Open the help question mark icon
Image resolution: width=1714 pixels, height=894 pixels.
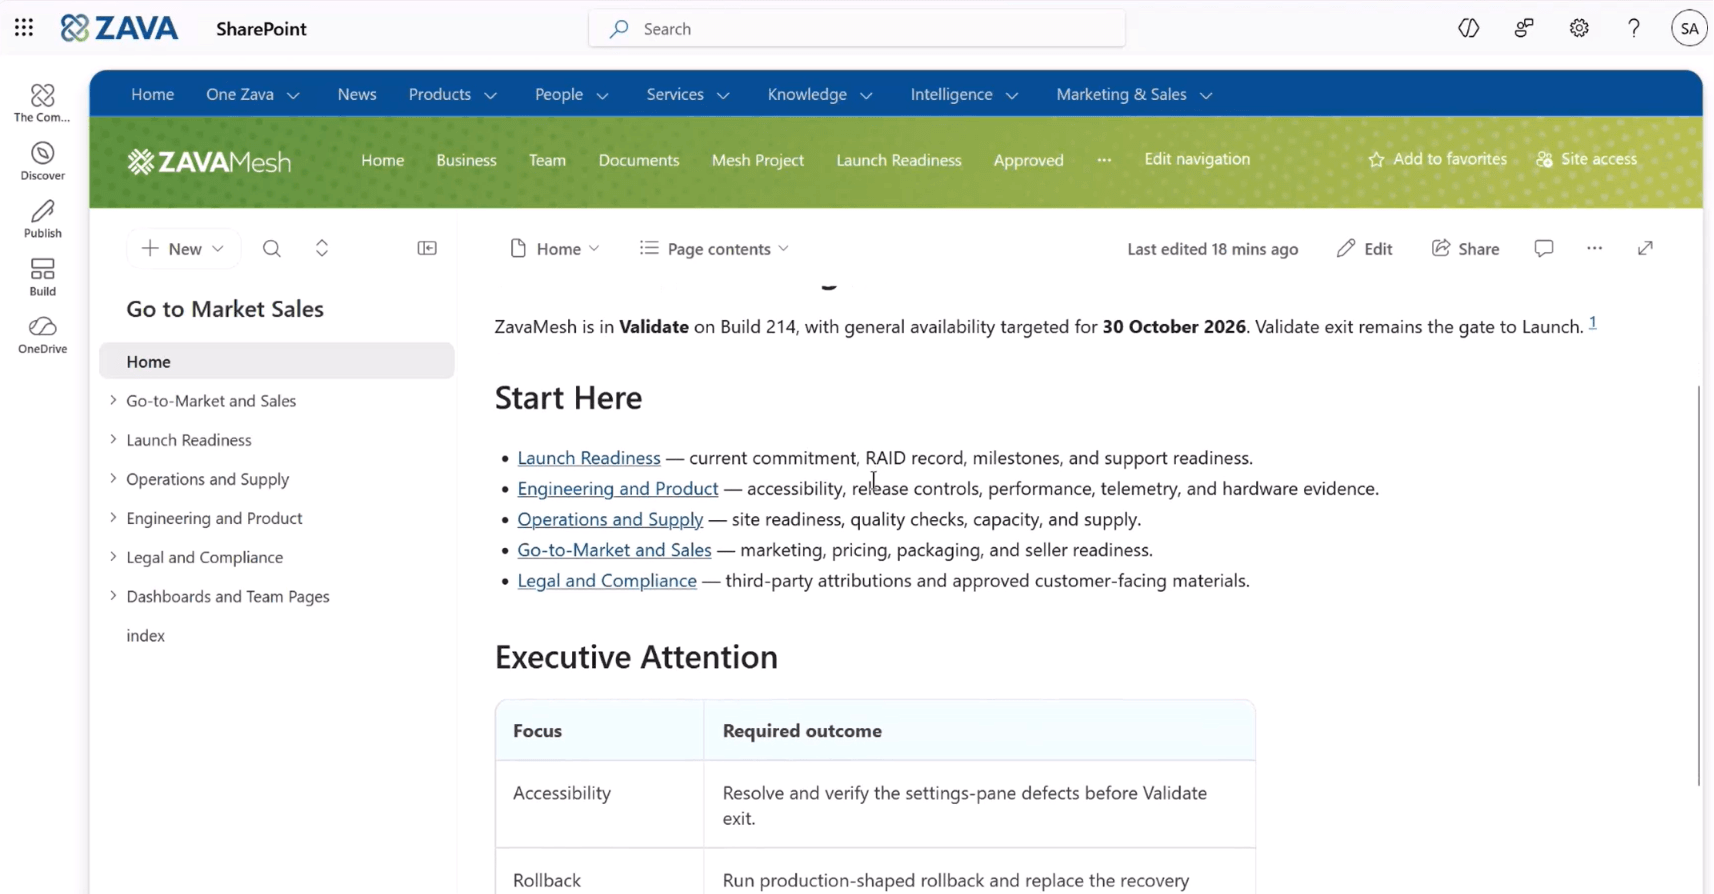[x=1634, y=28]
